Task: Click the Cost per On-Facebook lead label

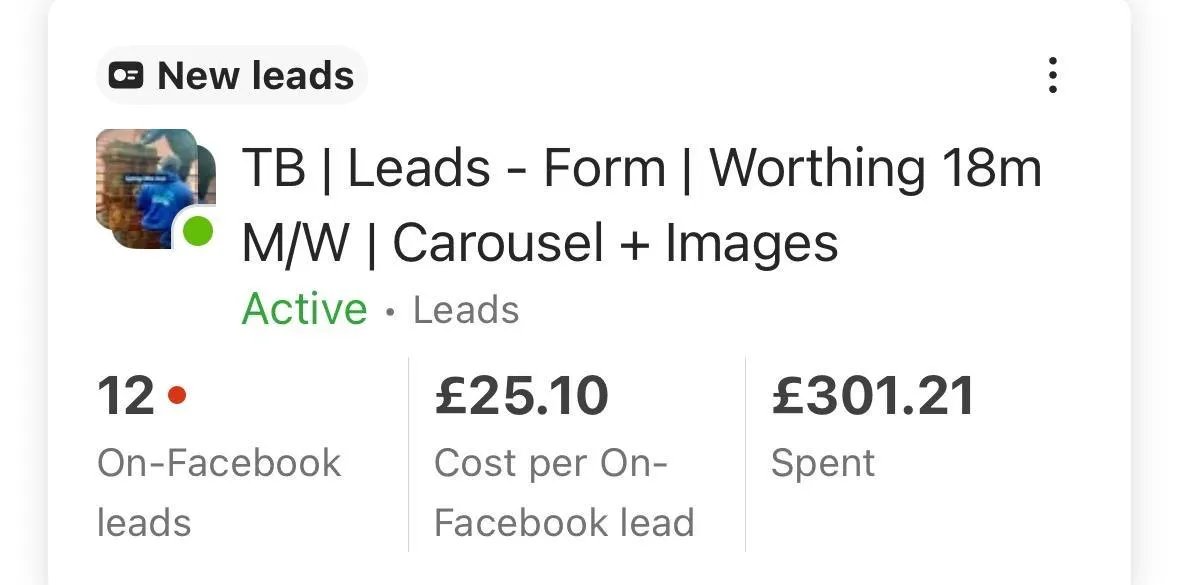Action: (x=564, y=493)
